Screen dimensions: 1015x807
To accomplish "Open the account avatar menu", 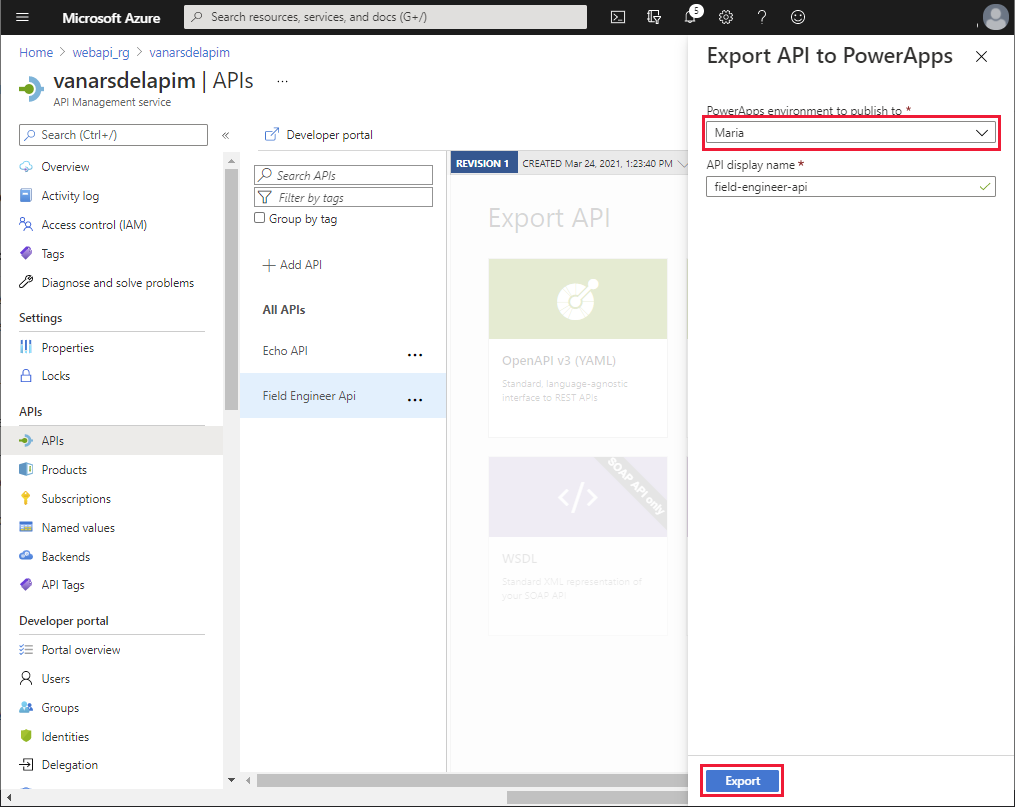I will [995, 17].
